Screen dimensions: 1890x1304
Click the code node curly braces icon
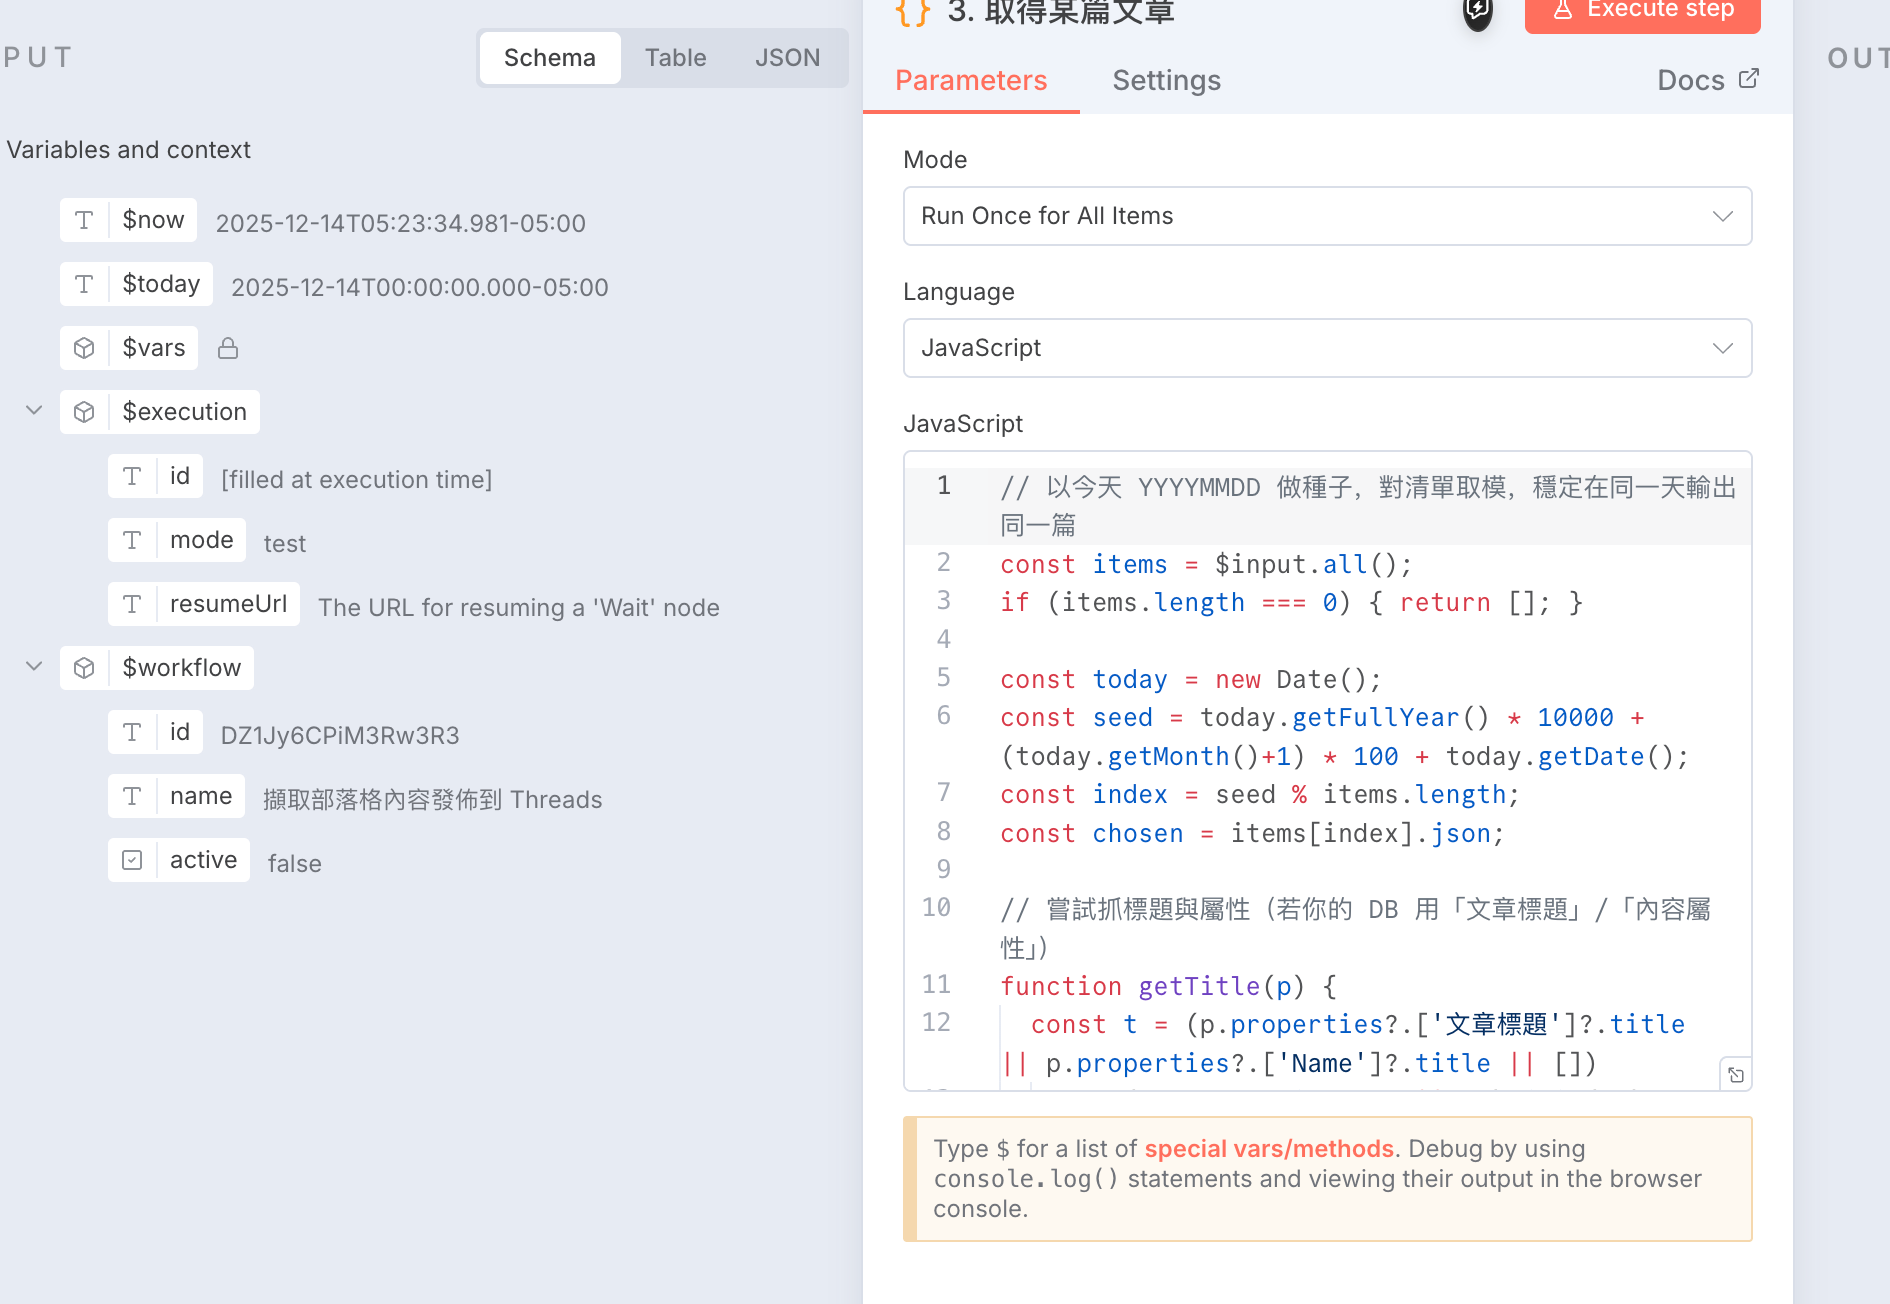(912, 12)
